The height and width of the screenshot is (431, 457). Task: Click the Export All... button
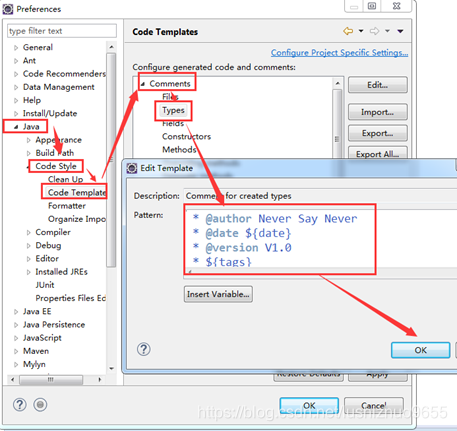(378, 153)
